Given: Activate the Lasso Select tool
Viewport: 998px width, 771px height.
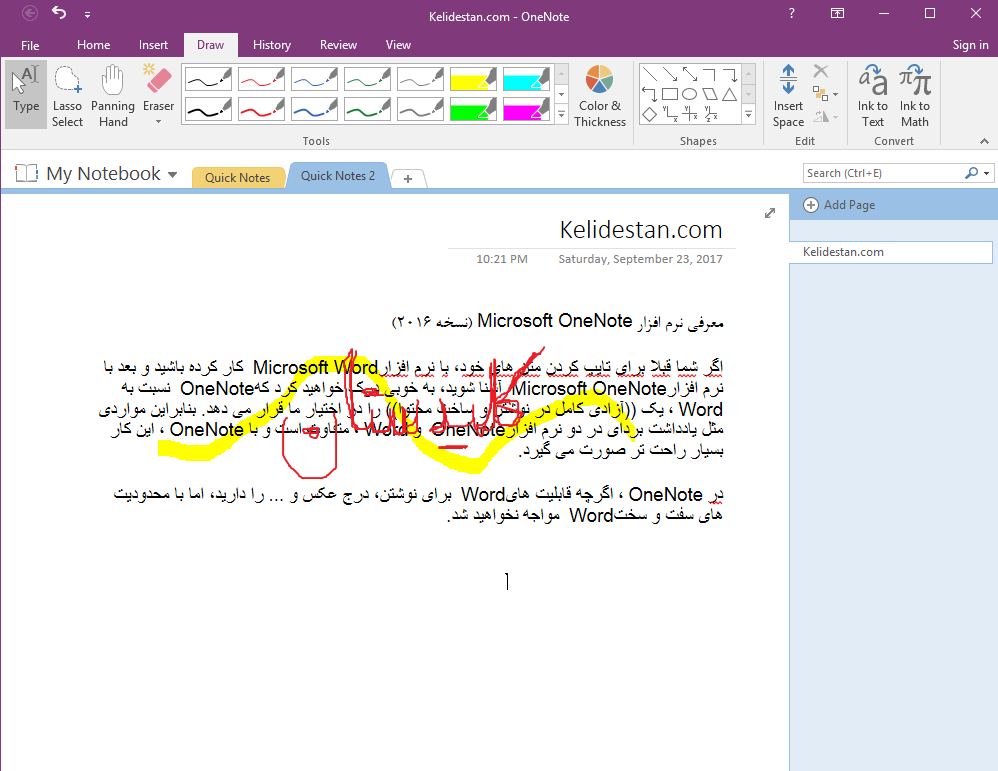Looking at the screenshot, I should coord(67,94).
